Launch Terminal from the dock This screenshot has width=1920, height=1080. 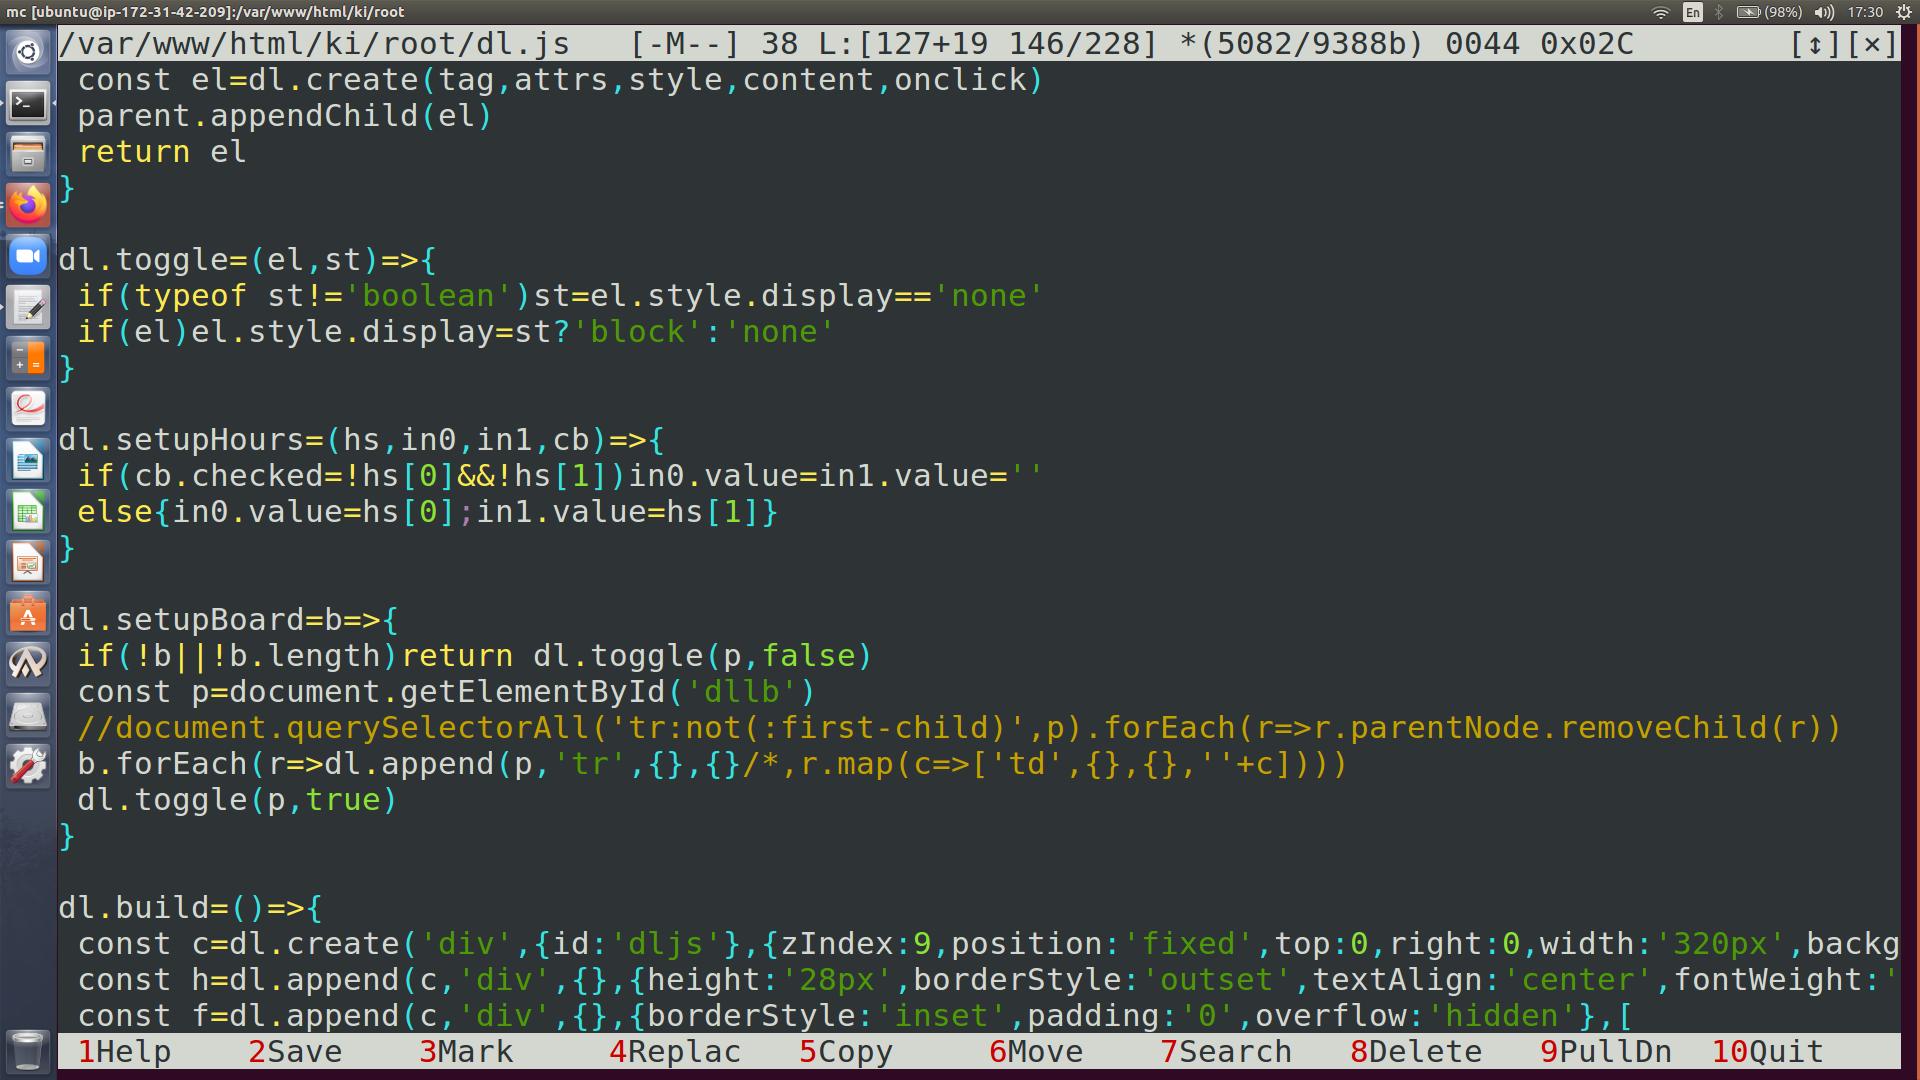[x=28, y=103]
